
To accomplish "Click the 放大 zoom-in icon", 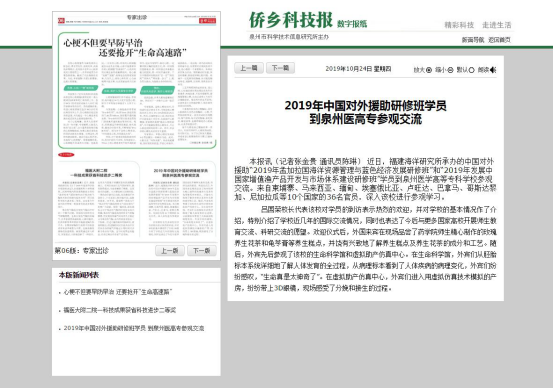I will (429, 70).
